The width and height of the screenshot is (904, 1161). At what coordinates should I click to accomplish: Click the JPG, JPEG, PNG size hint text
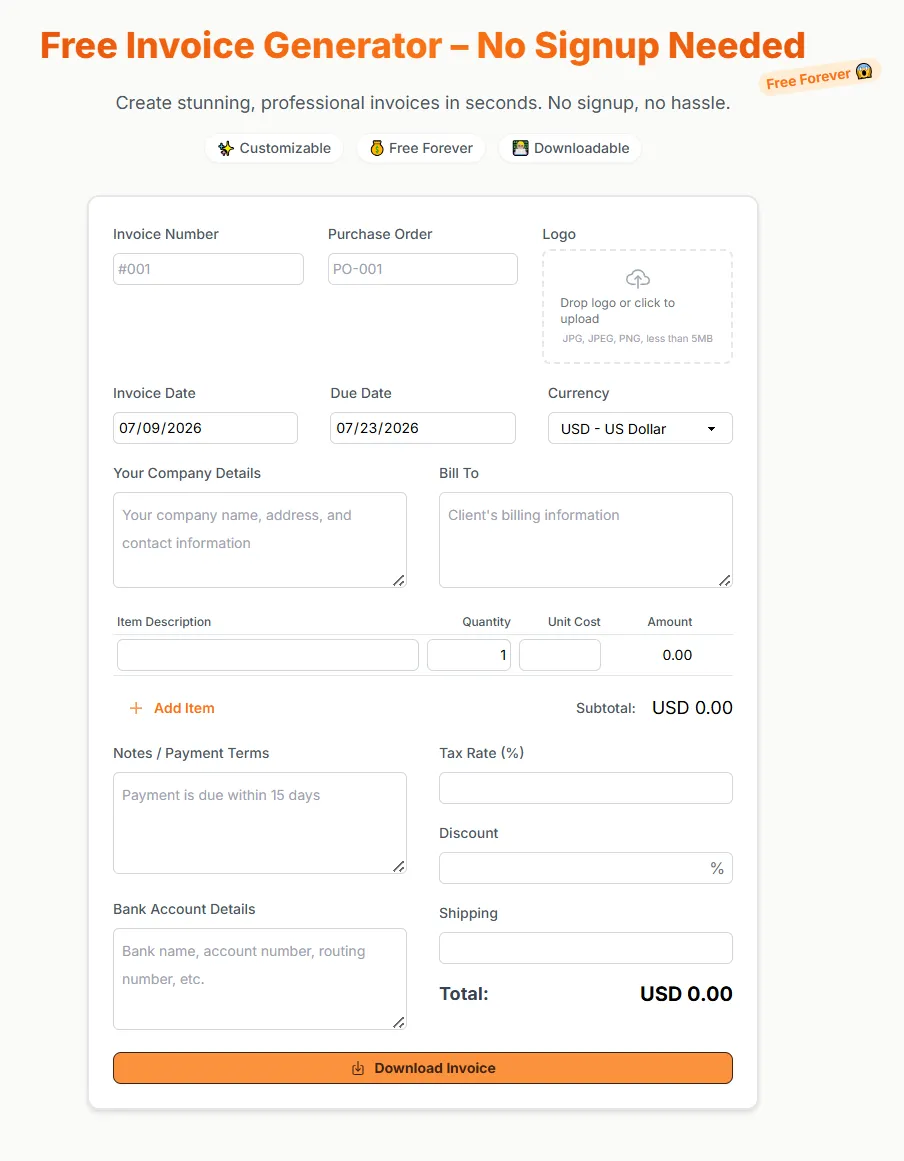(637, 338)
